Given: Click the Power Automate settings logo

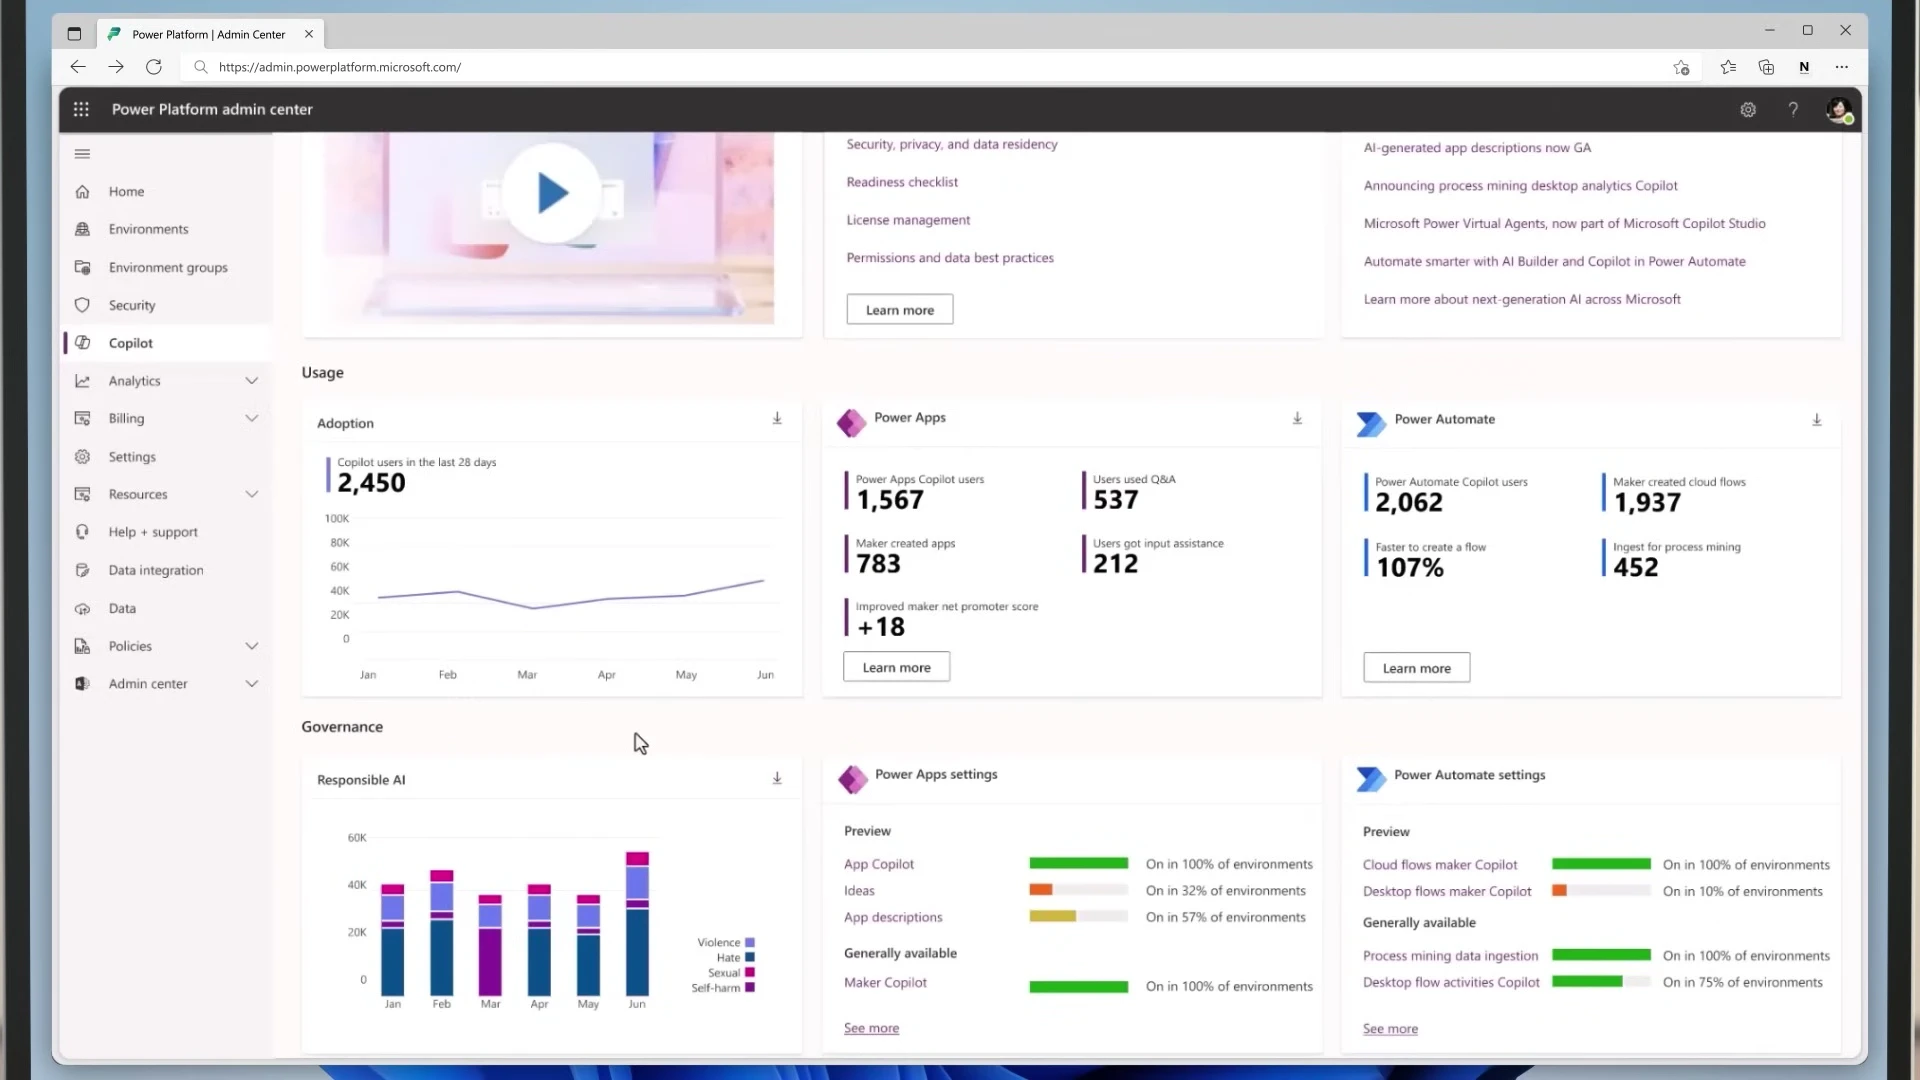Looking at the screenshot, I should tap(1371, 780).
